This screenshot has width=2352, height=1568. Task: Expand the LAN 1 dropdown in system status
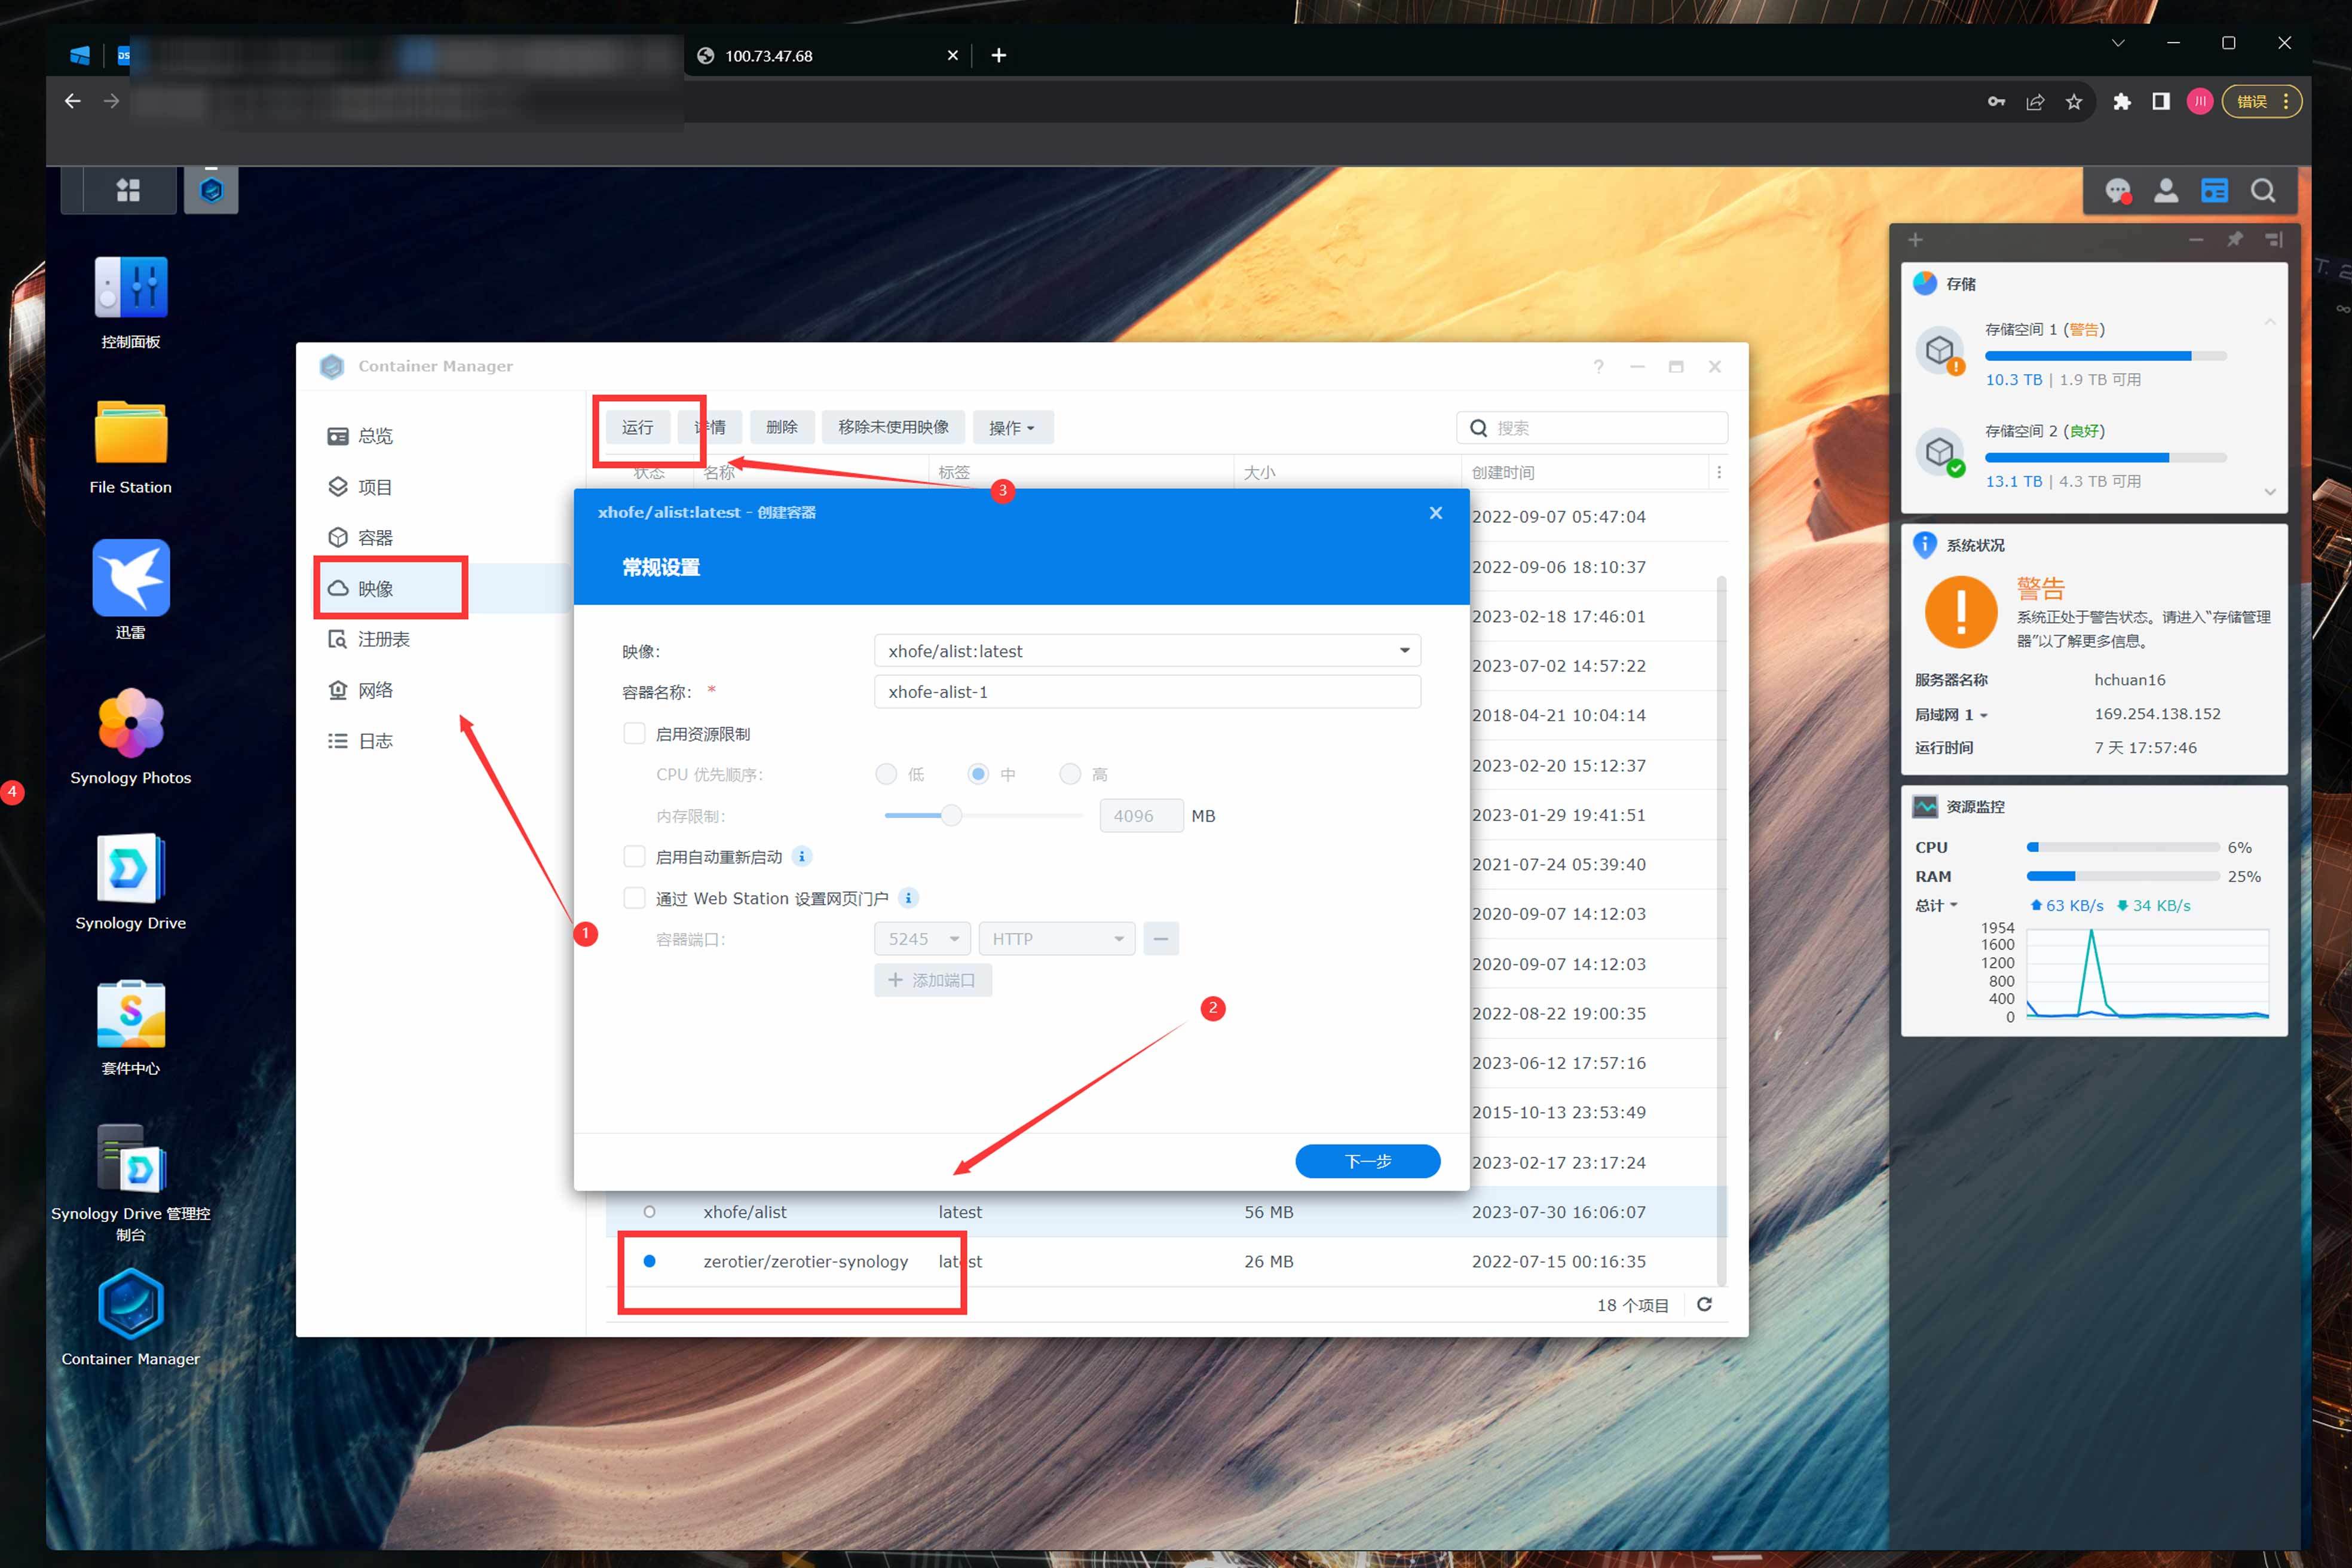click(x=1983, y=716)
